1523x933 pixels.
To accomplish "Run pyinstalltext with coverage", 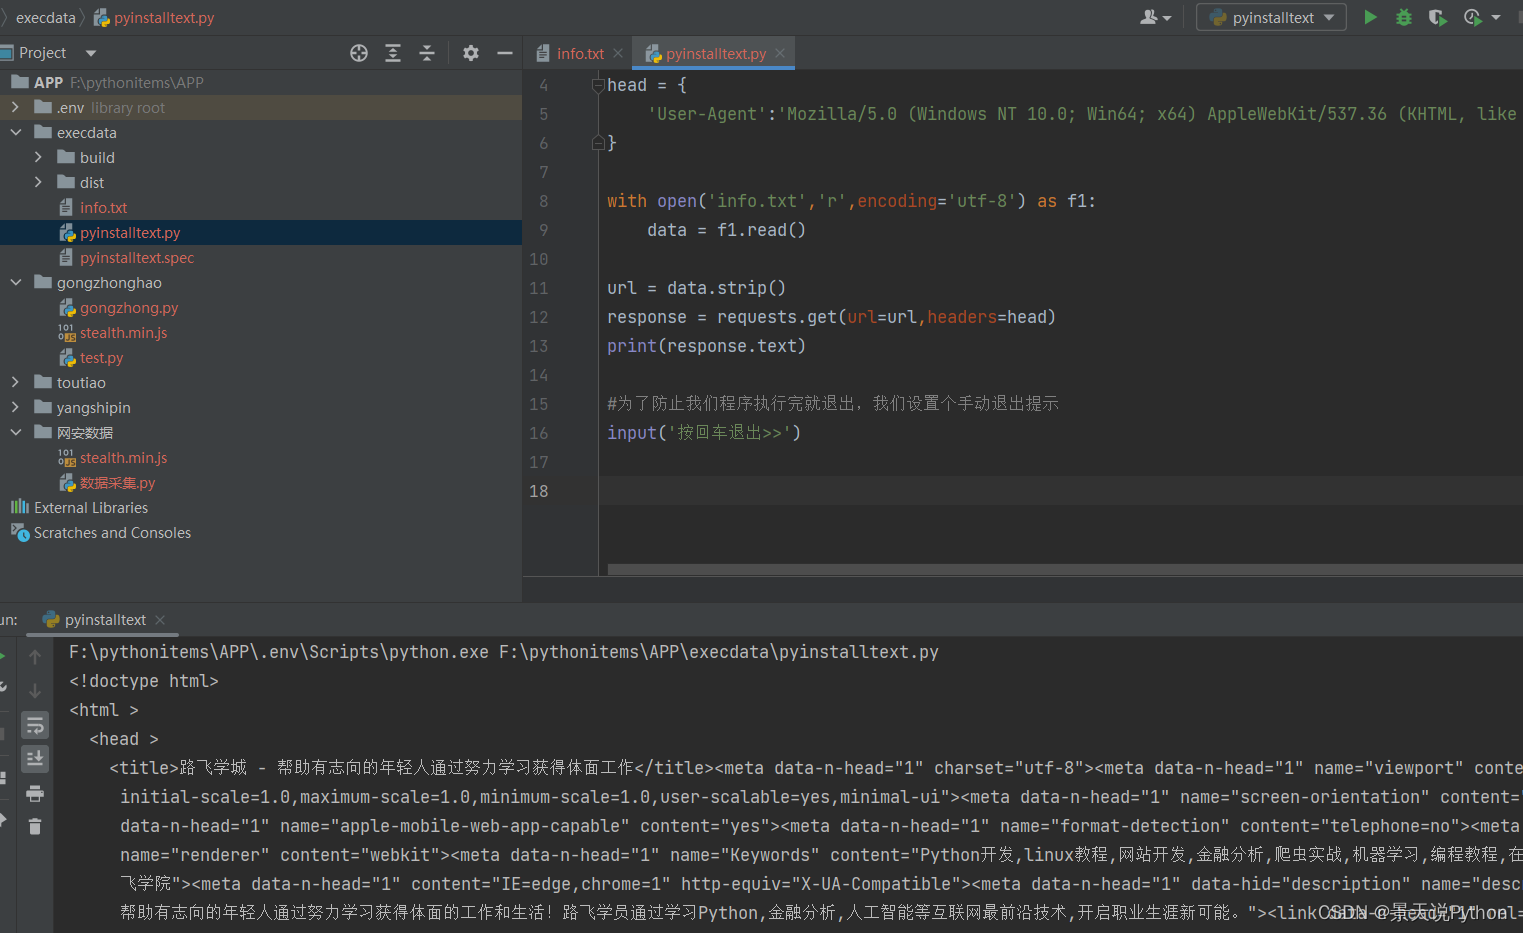I will (1437, 17).
